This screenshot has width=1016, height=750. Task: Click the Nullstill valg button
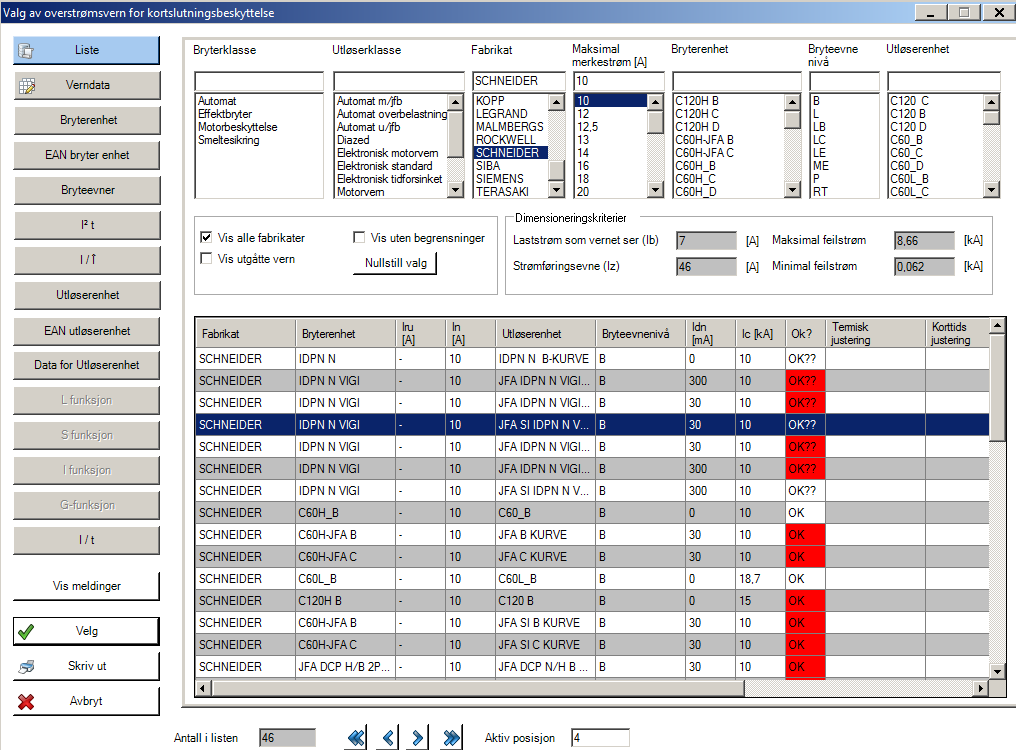(x=395, y=263)
